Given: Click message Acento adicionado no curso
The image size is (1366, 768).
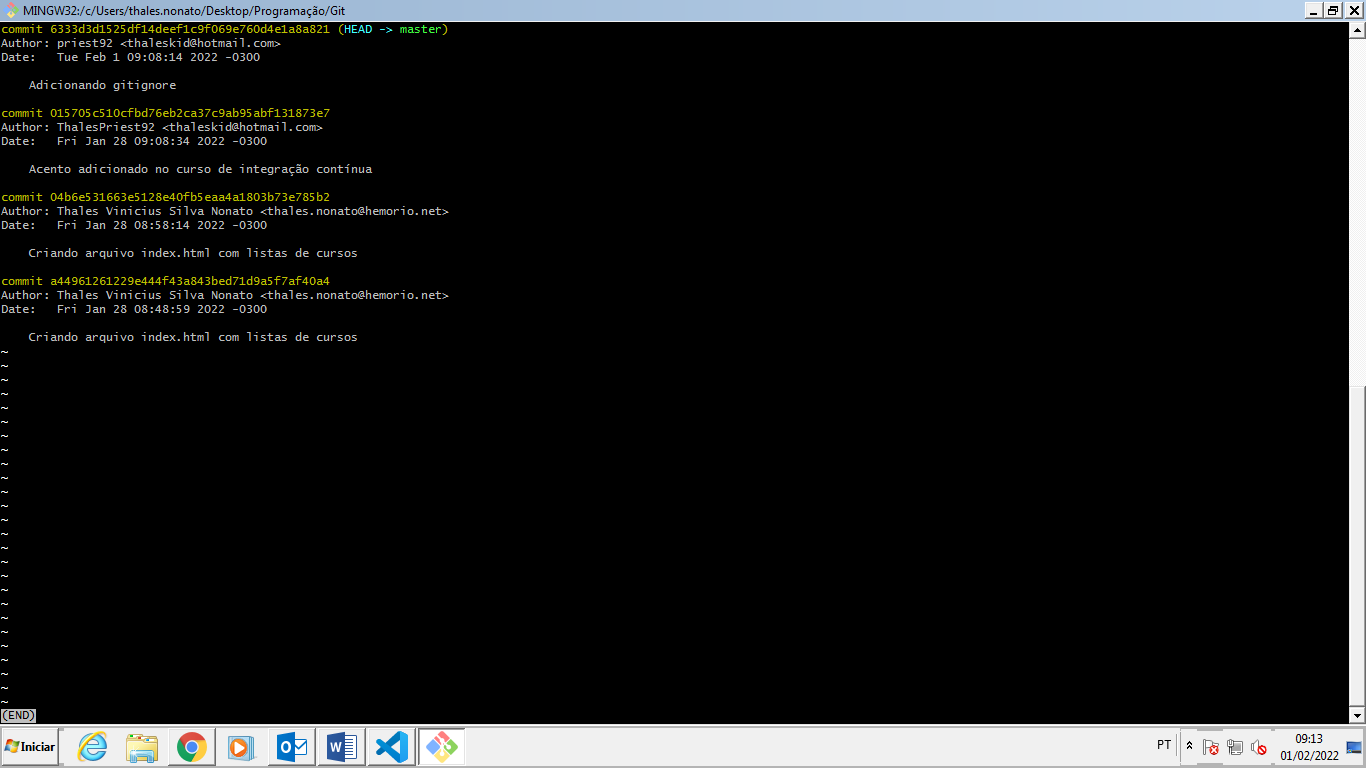Looking at the screenshot, I should 200,169.
